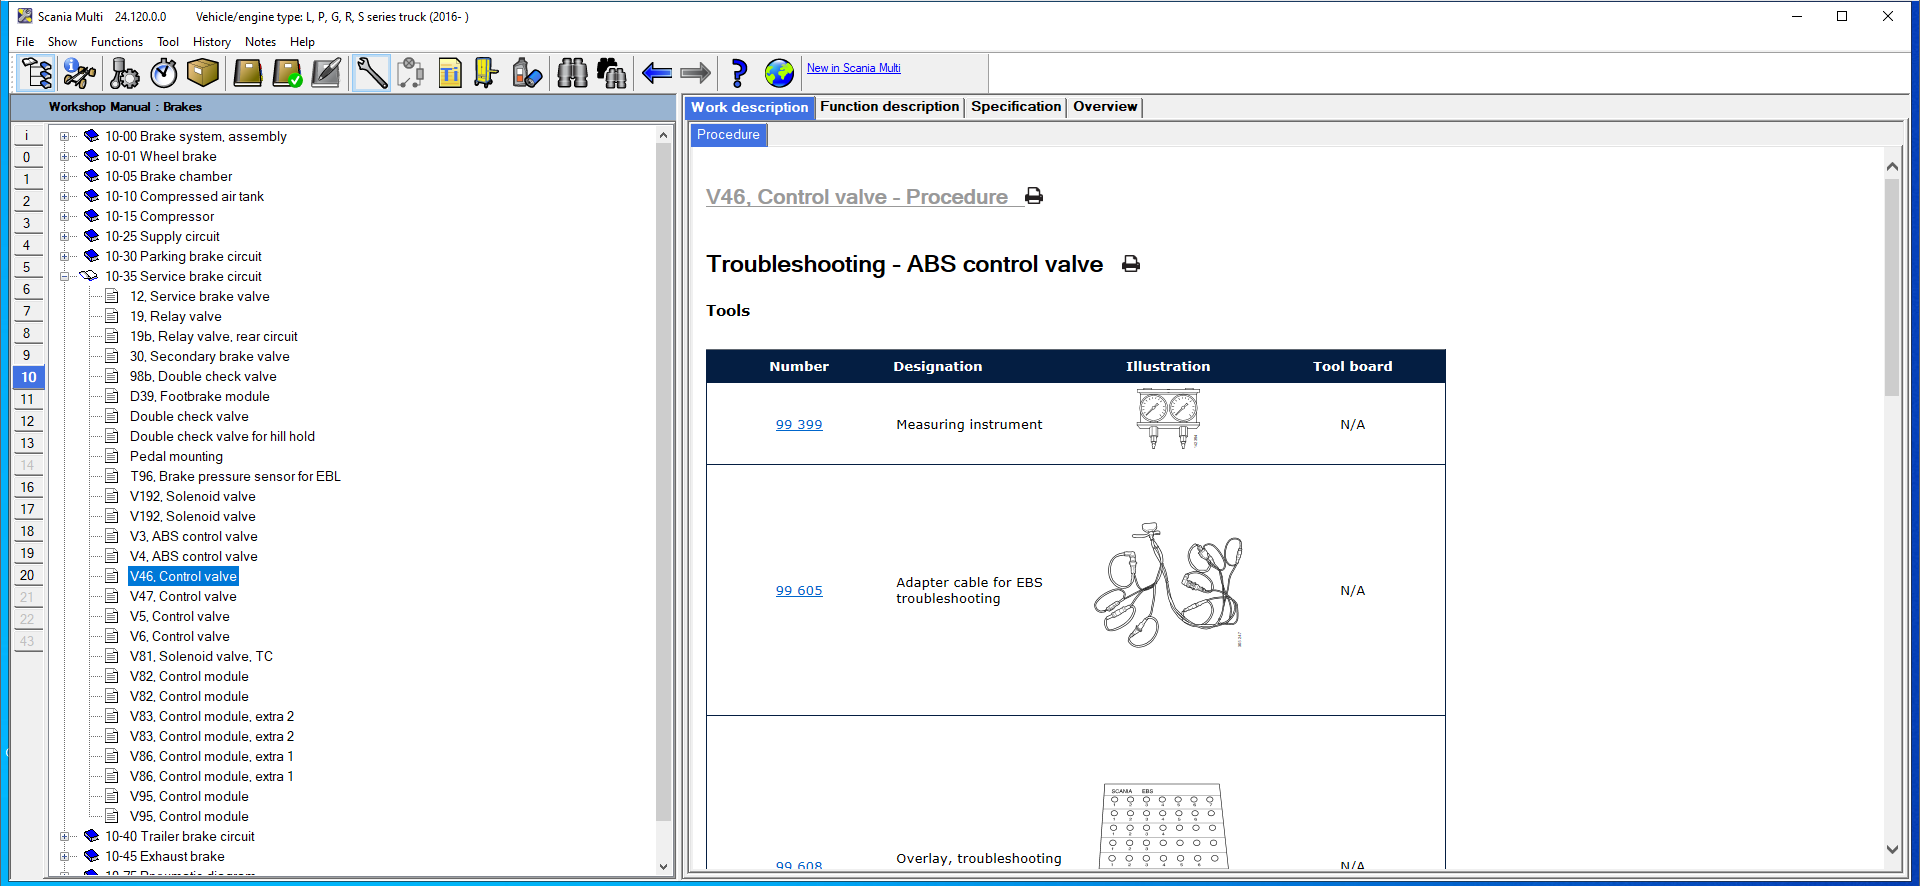
Task: Open help with the question mark icon
Action: pos(739,73)
